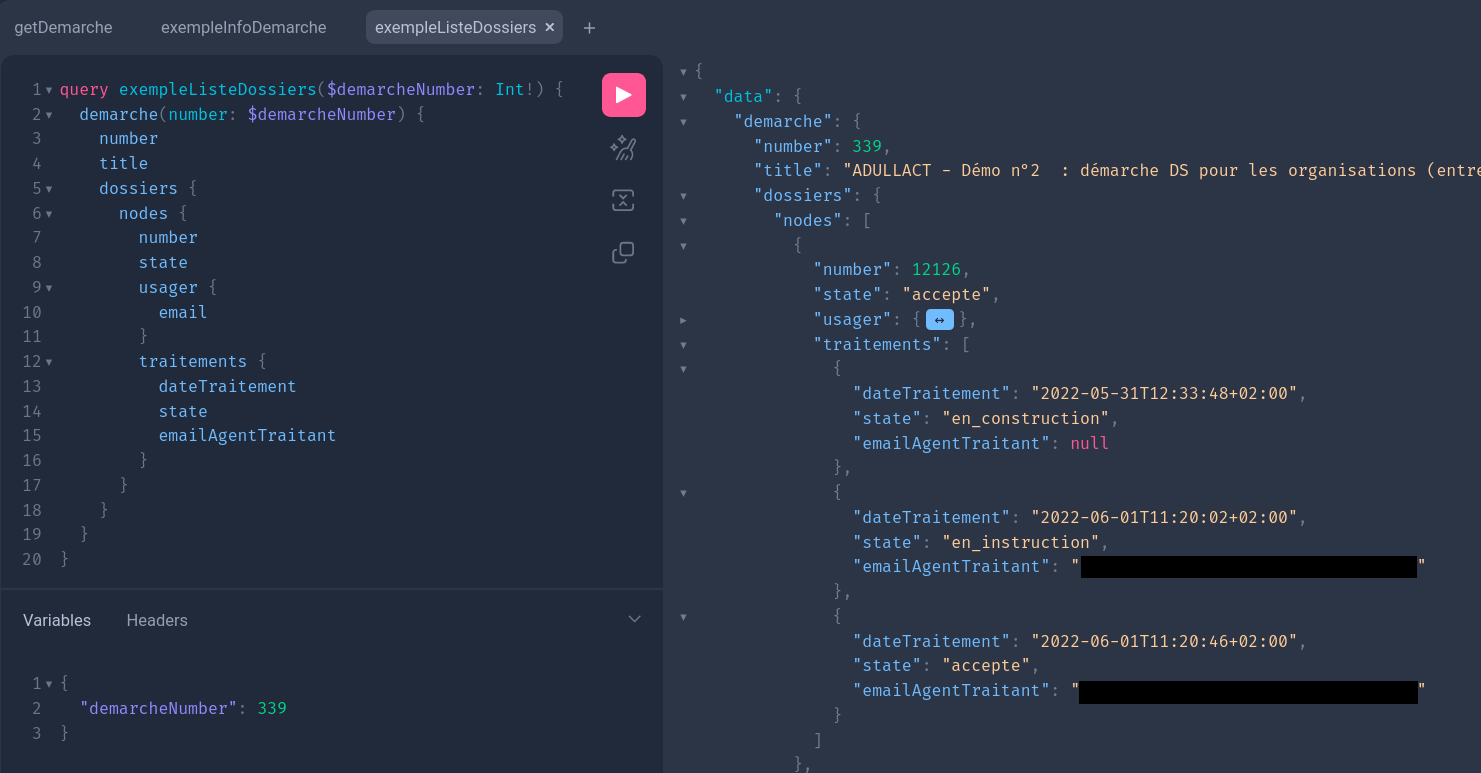The height and width of the screenshot is (773, 1481).
Task: Click the state field on line 8
Action: pyautogui.click(x=163, y=262)
